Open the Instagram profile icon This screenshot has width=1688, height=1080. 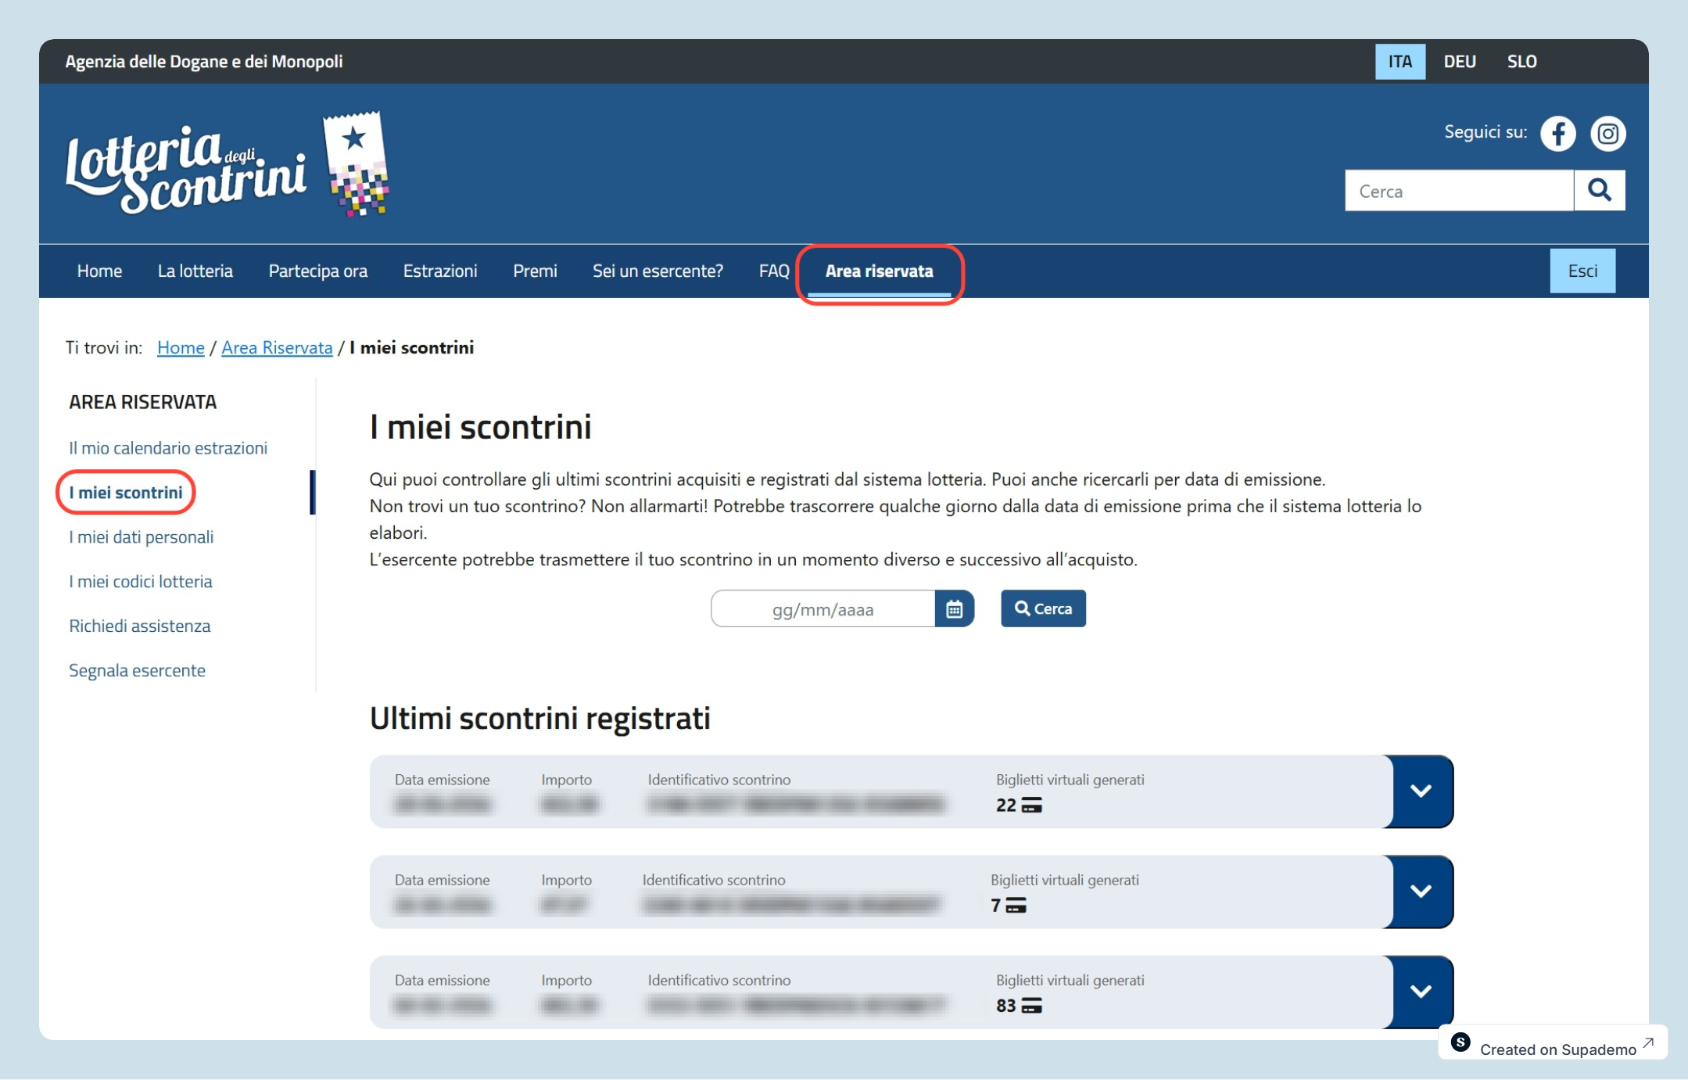[x=1608, y=132]
